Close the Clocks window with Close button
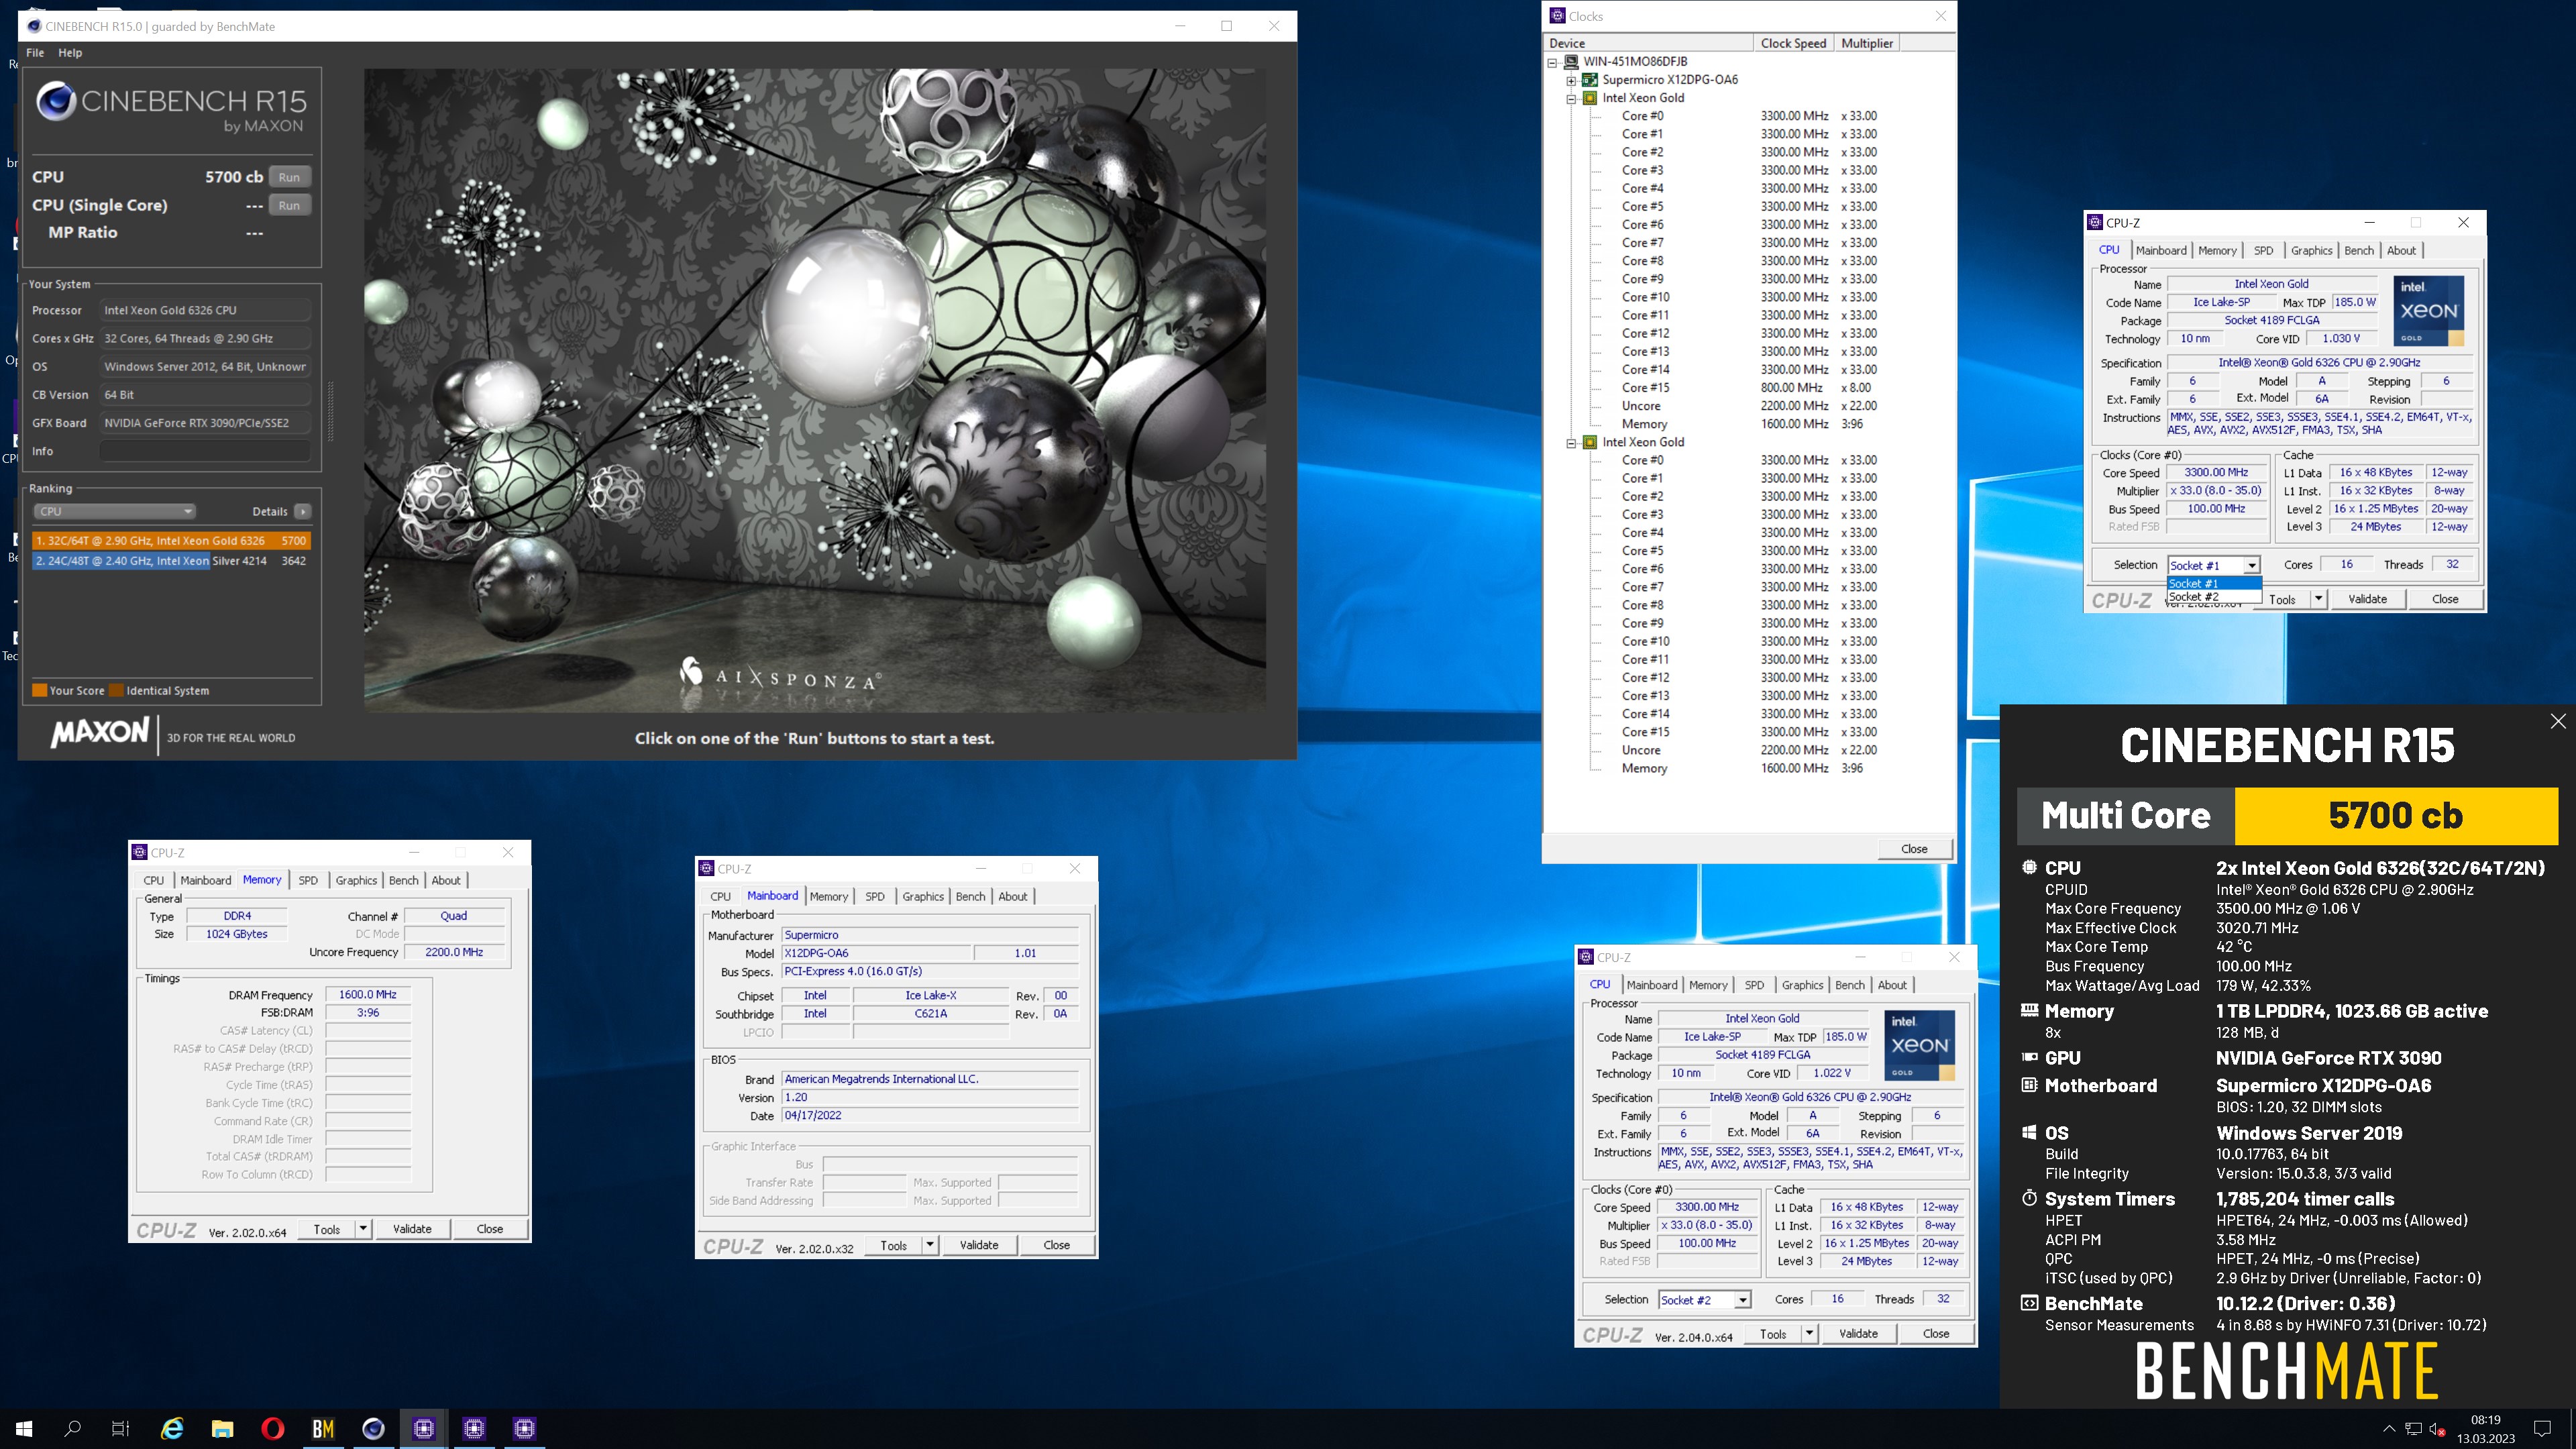Image resolution: width=2576 pixels, height=1449 pixels. pos(1914,848)
